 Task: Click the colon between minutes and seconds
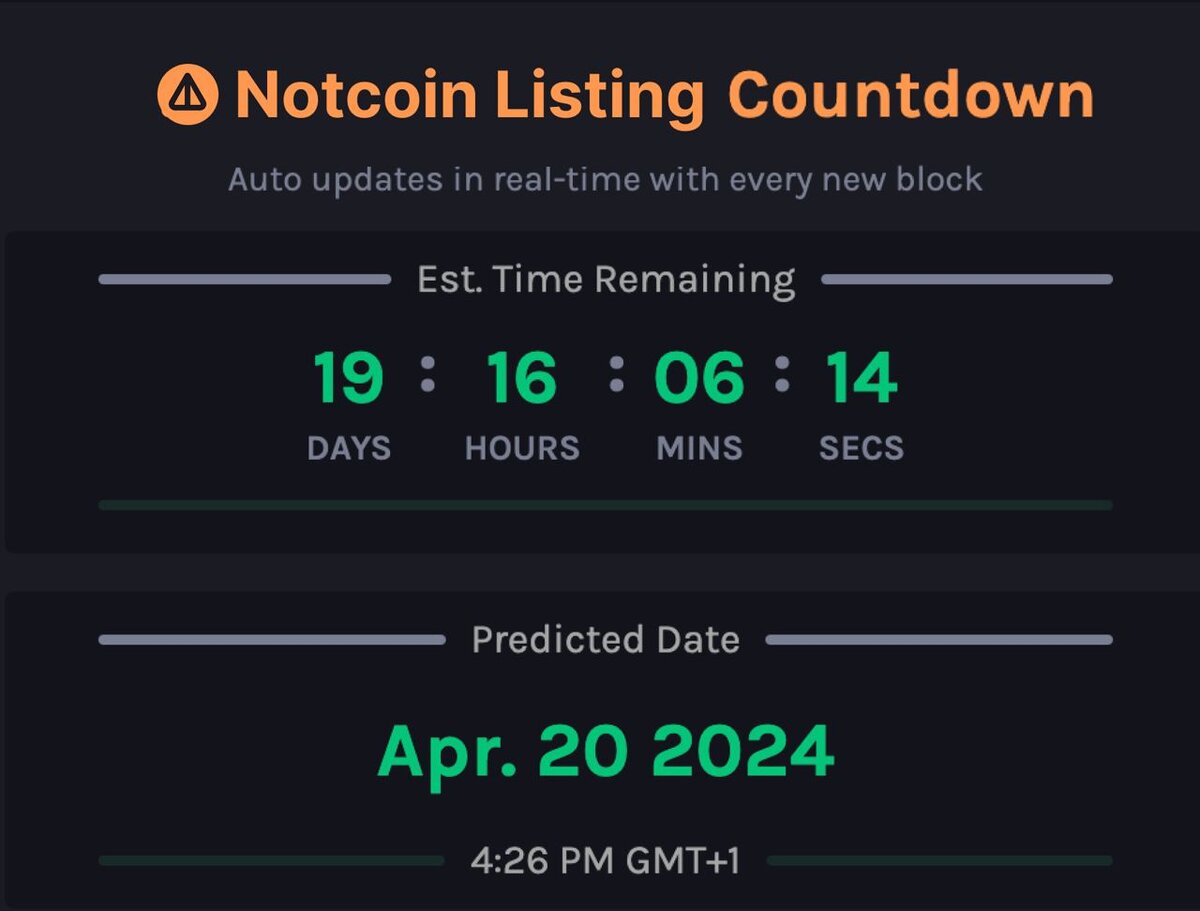[782, 374]
